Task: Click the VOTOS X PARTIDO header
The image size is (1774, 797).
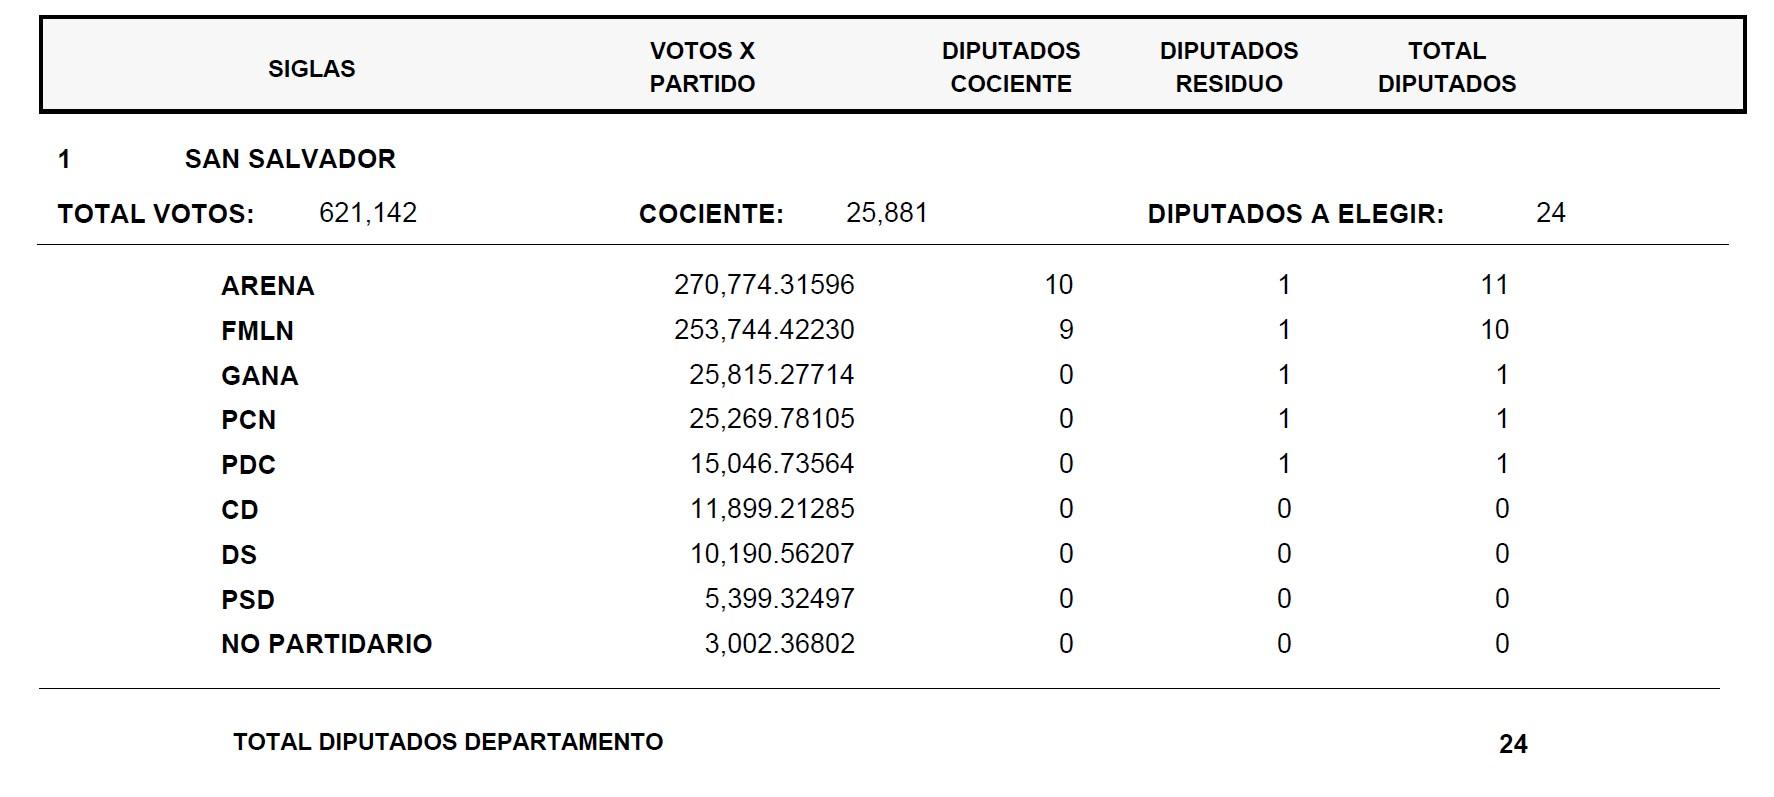Action: (702, 67)
